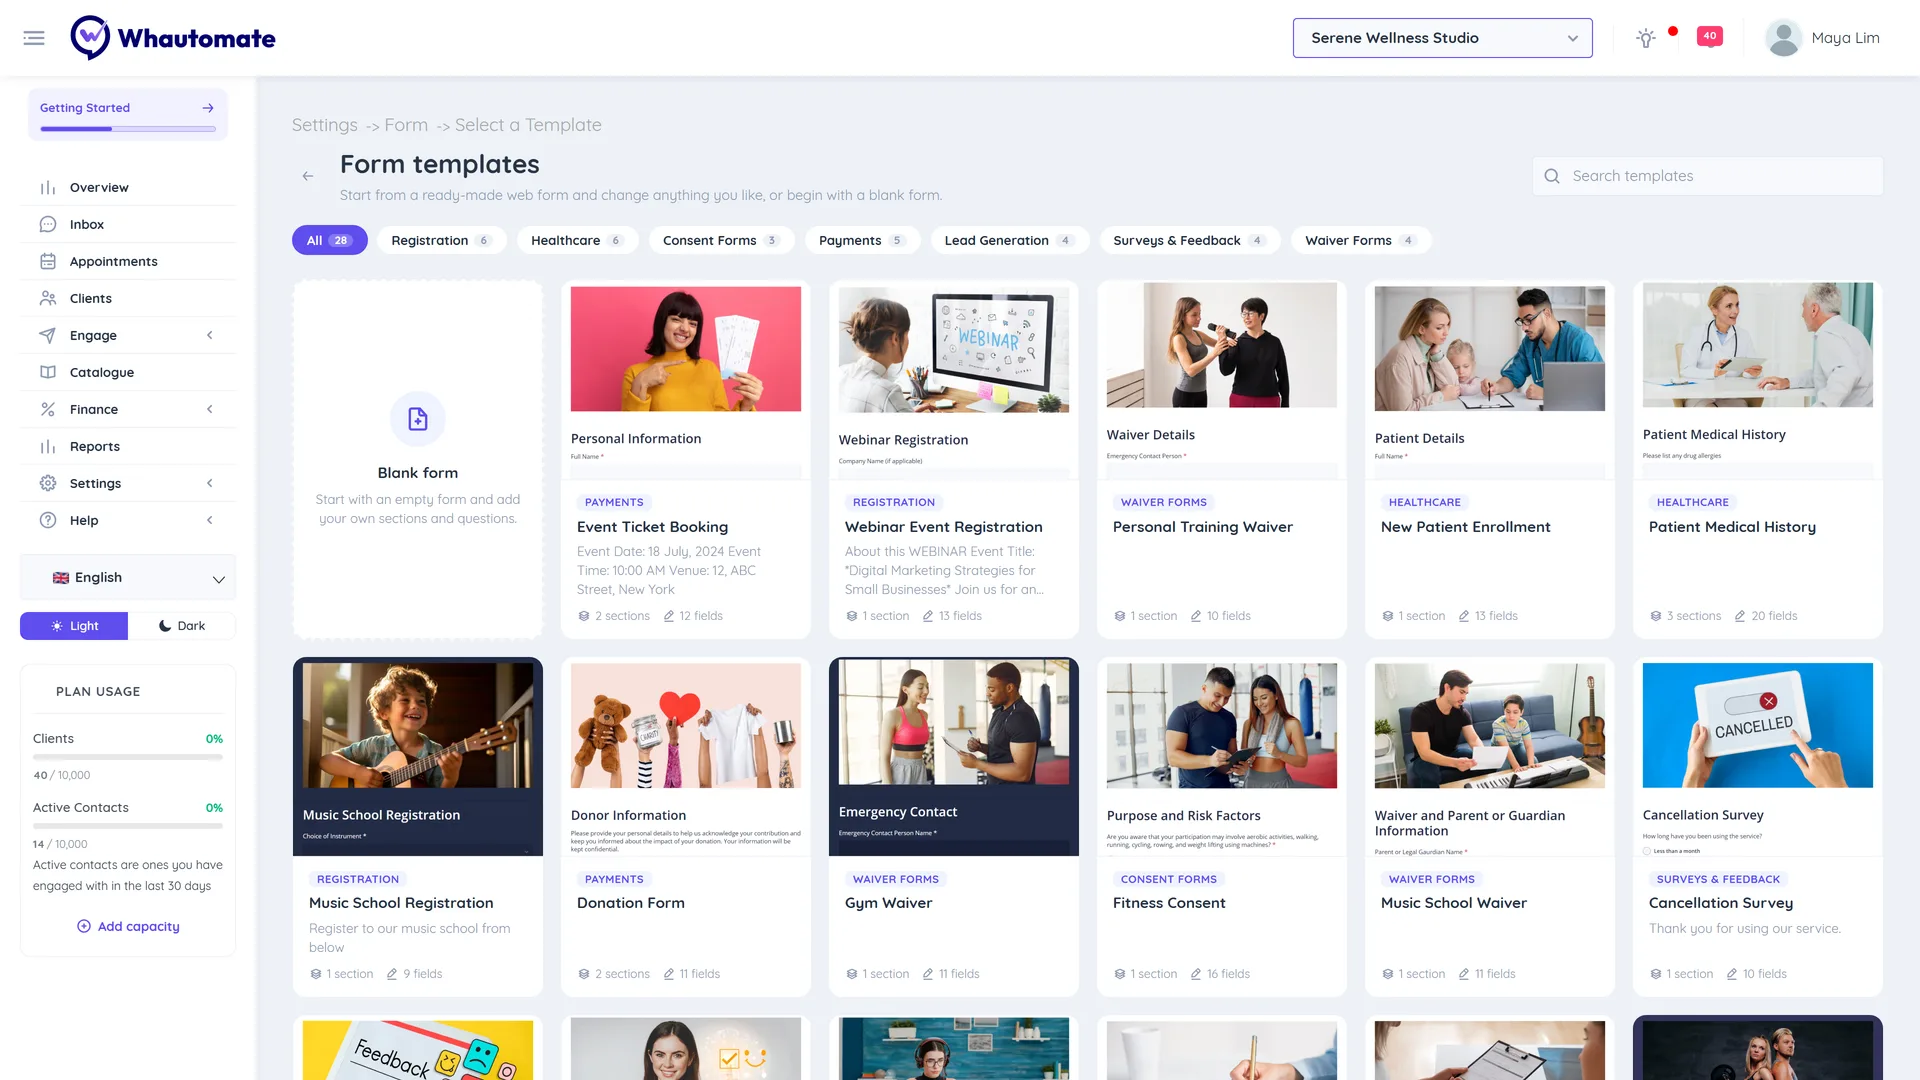1920x1080 pixels.
Task: Filter templates by Consent Forms
Action: [x=721, y=240]
